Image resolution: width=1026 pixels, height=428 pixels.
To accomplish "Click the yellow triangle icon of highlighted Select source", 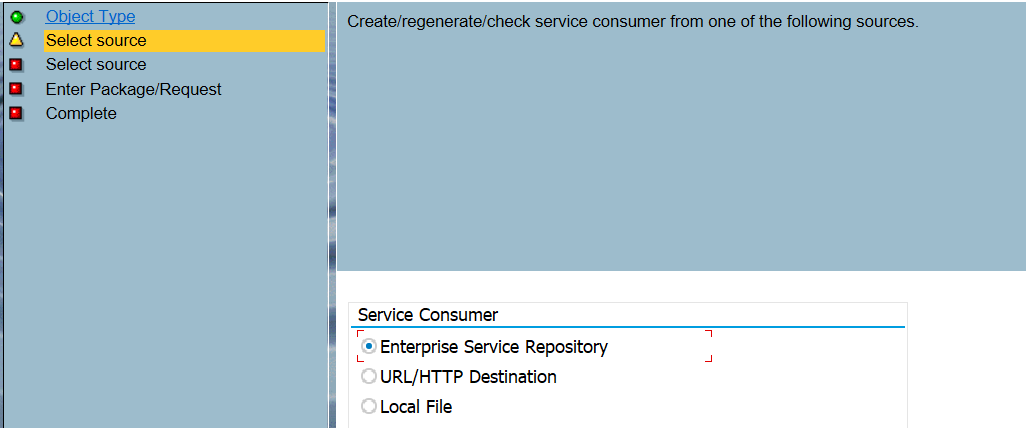I will coord(17,41).
